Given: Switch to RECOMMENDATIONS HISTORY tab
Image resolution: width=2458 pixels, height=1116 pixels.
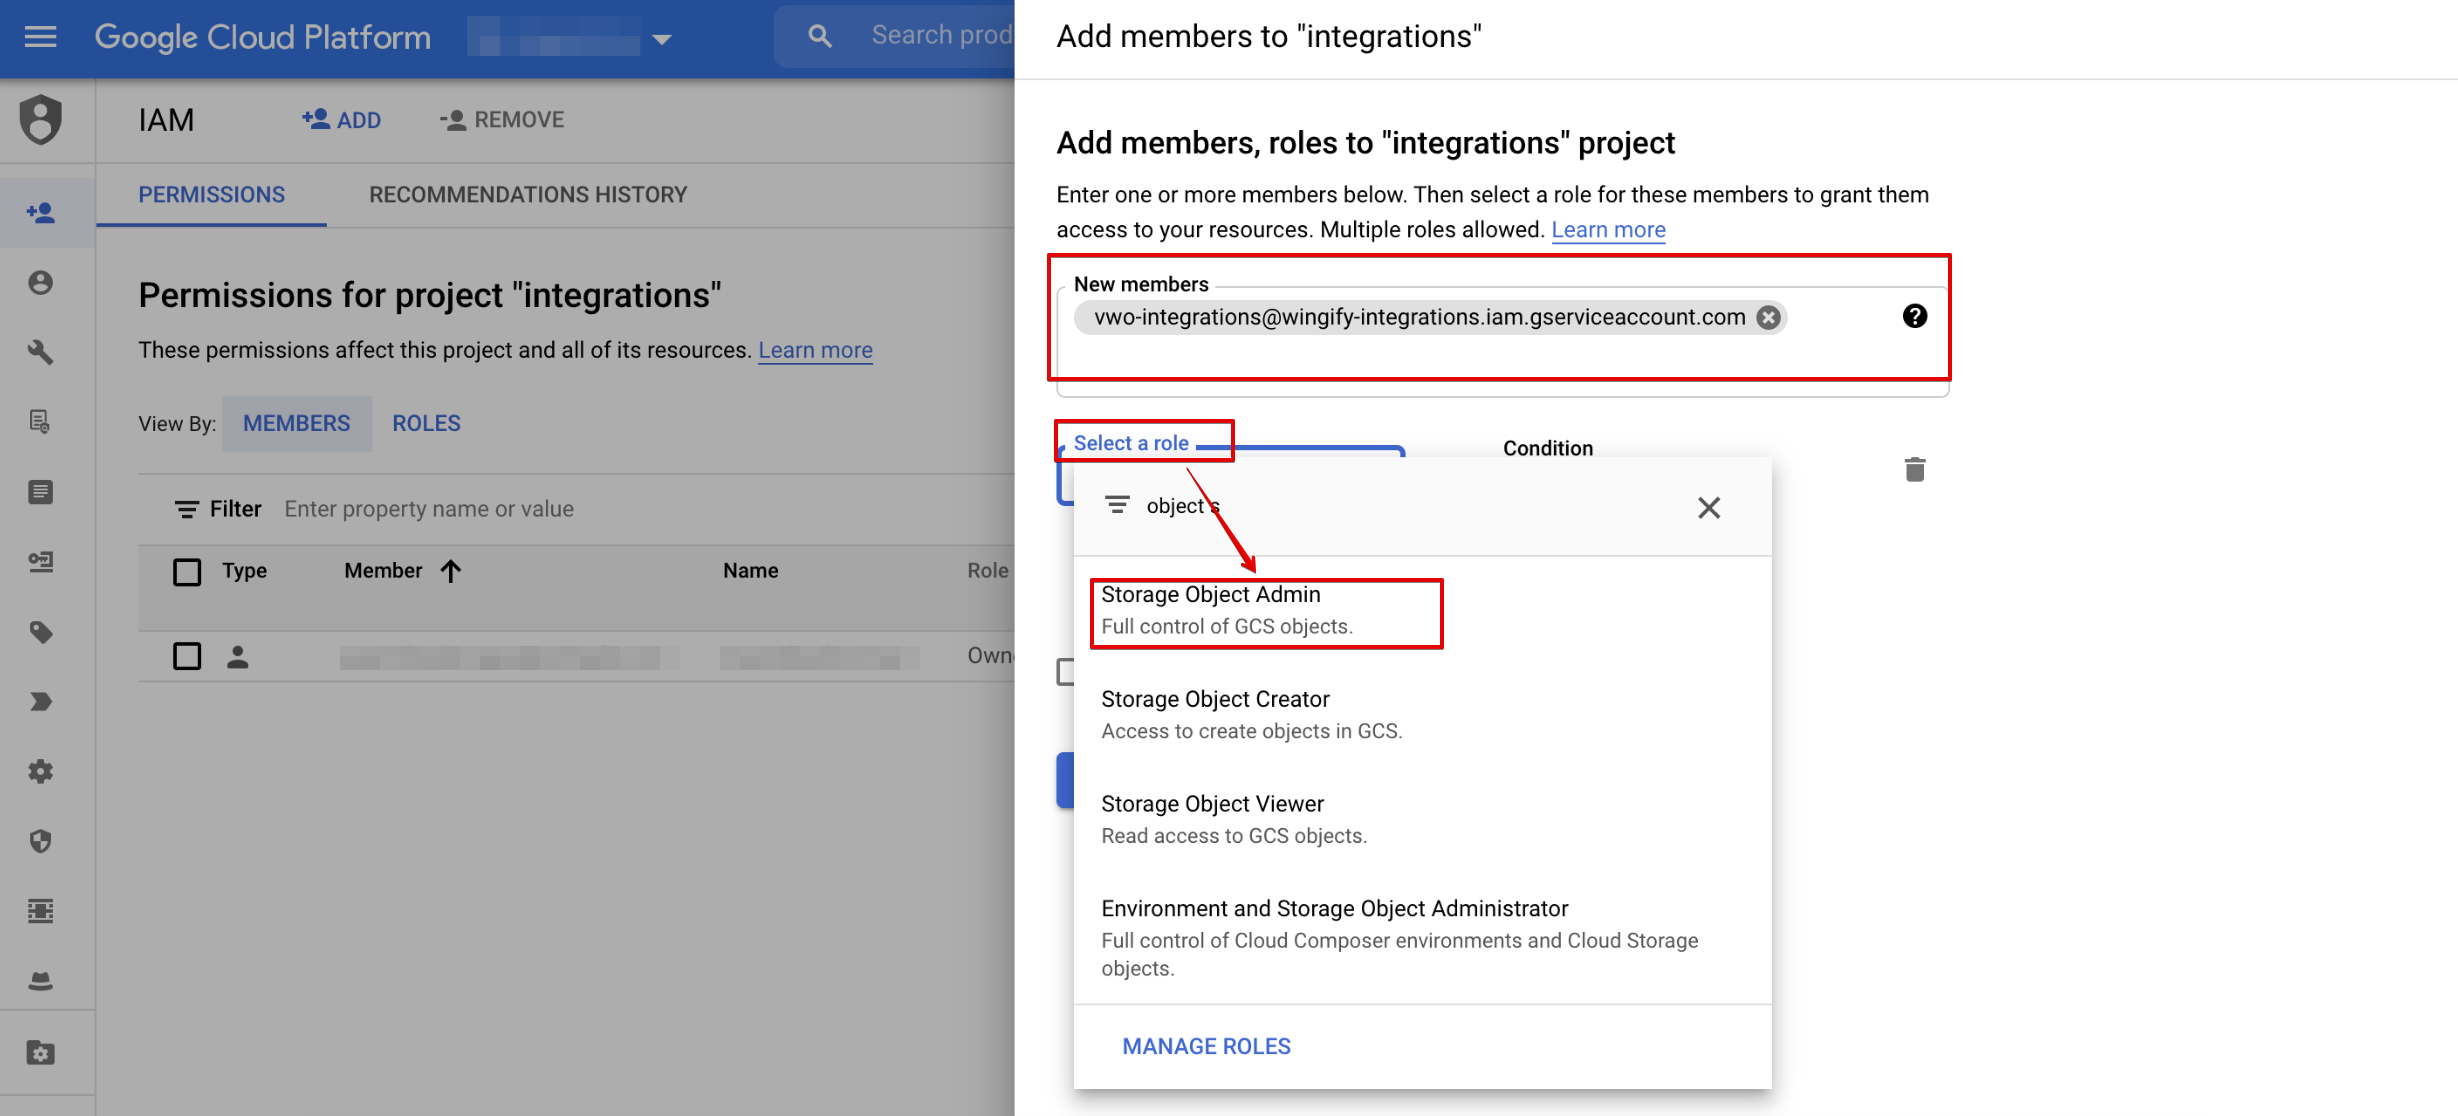Looking at the screenshot, I should coord(528,195).
